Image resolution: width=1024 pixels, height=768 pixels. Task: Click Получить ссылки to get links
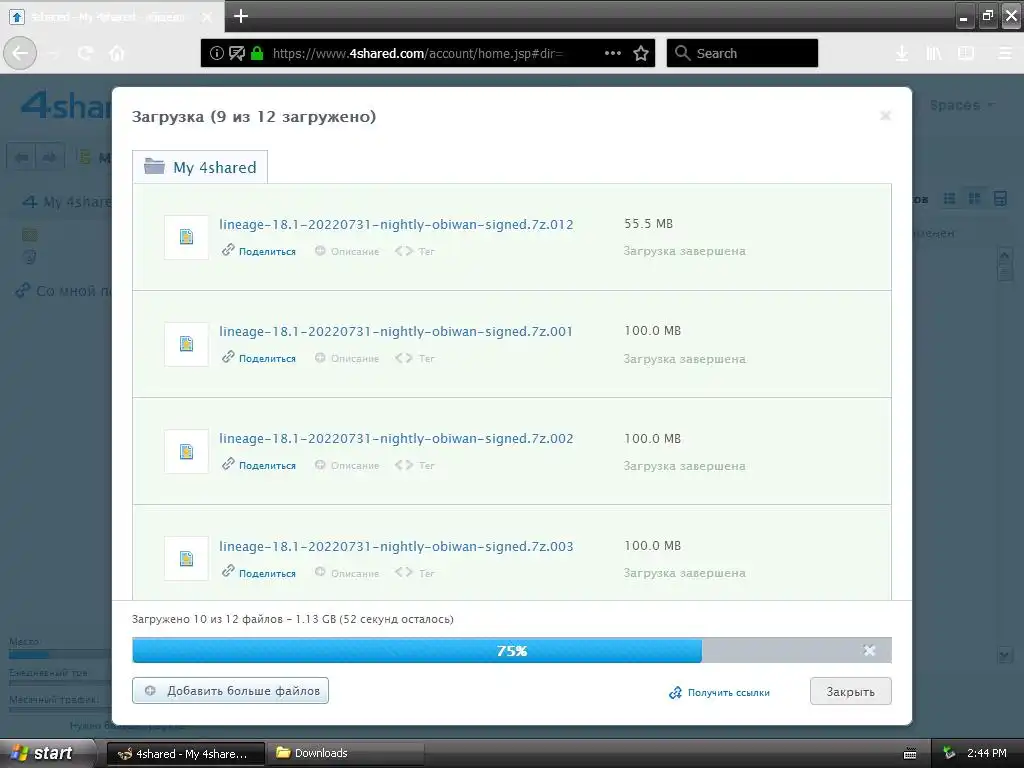click(x=719, y=692)
